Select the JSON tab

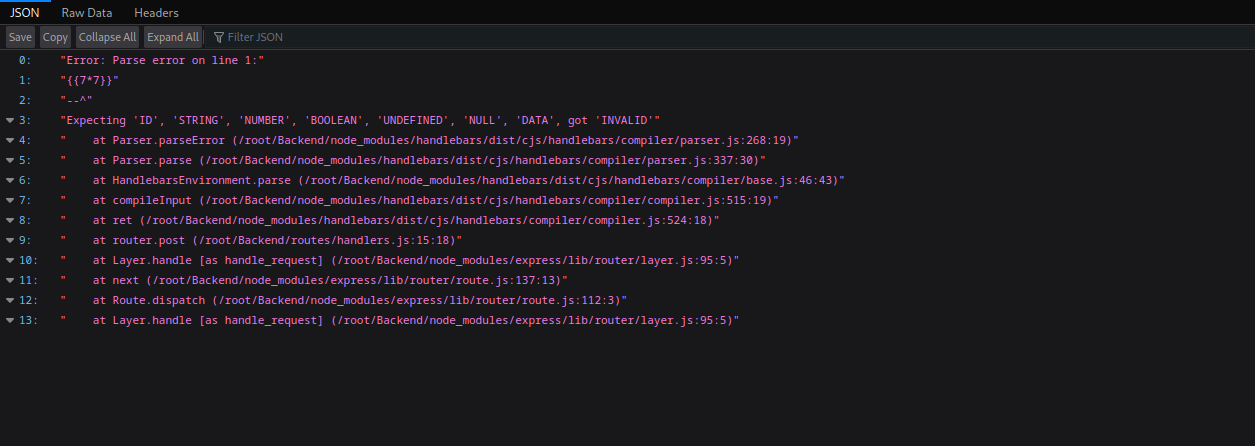(x=24, y=13)
